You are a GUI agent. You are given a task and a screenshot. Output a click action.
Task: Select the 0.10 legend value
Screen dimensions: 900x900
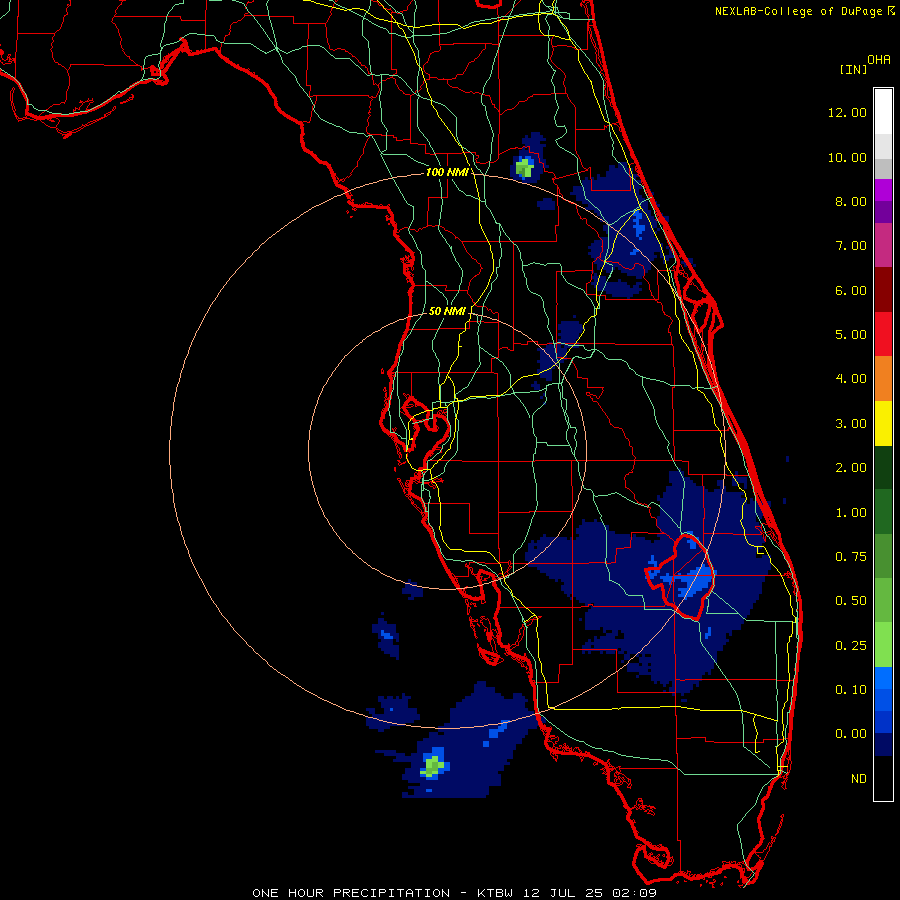click(851, 690)
